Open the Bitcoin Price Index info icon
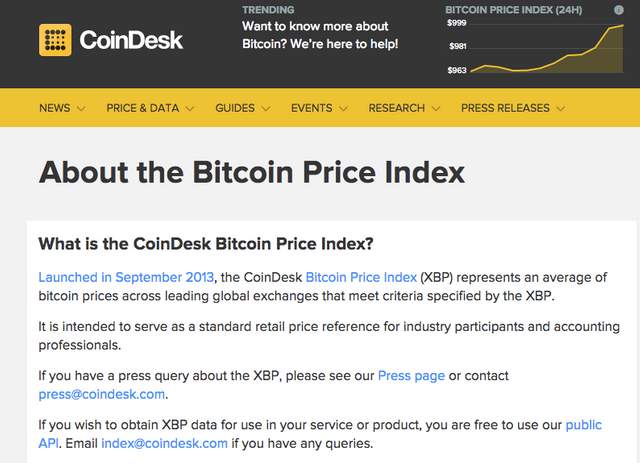The image size is (640, 463). point(619,10)
